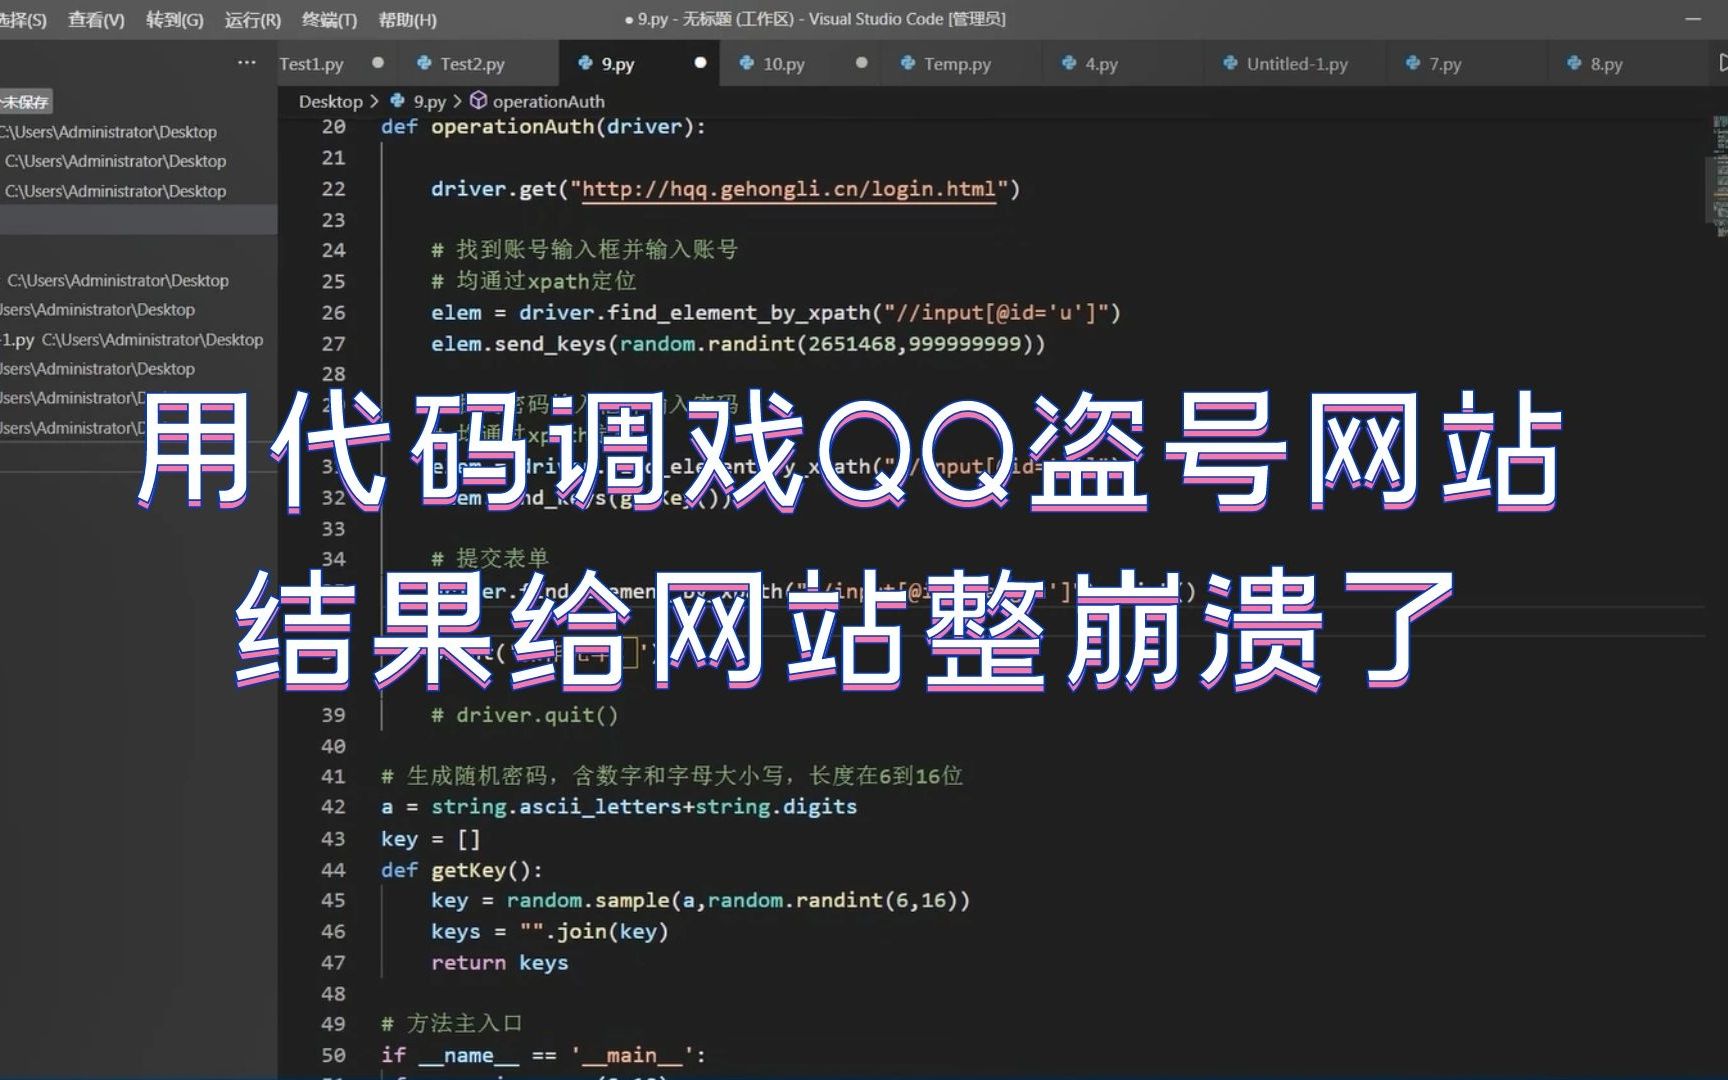Click the 'key = []' line

pos(430,838)
